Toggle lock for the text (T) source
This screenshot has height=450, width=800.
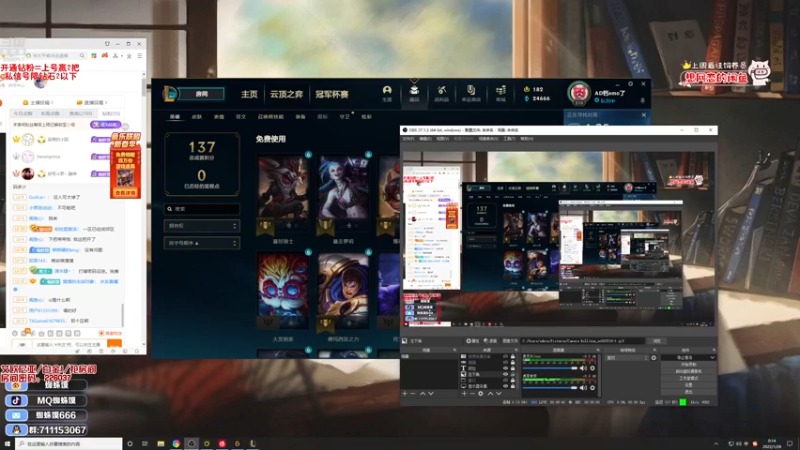[x=513, y=368]
